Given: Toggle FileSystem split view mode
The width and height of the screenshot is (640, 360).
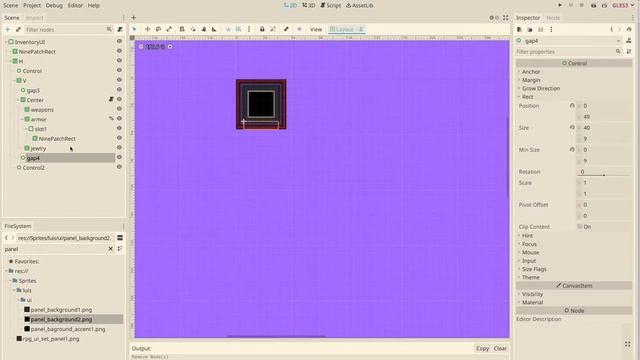Looking at the screenshot, I should 120,238.
